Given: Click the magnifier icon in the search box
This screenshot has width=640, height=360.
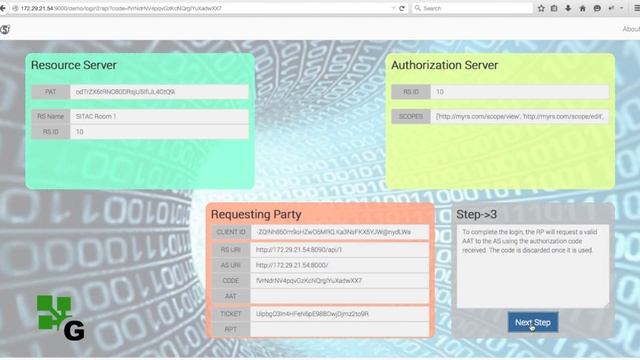Looking at the screenshot, I should (418, 8).
